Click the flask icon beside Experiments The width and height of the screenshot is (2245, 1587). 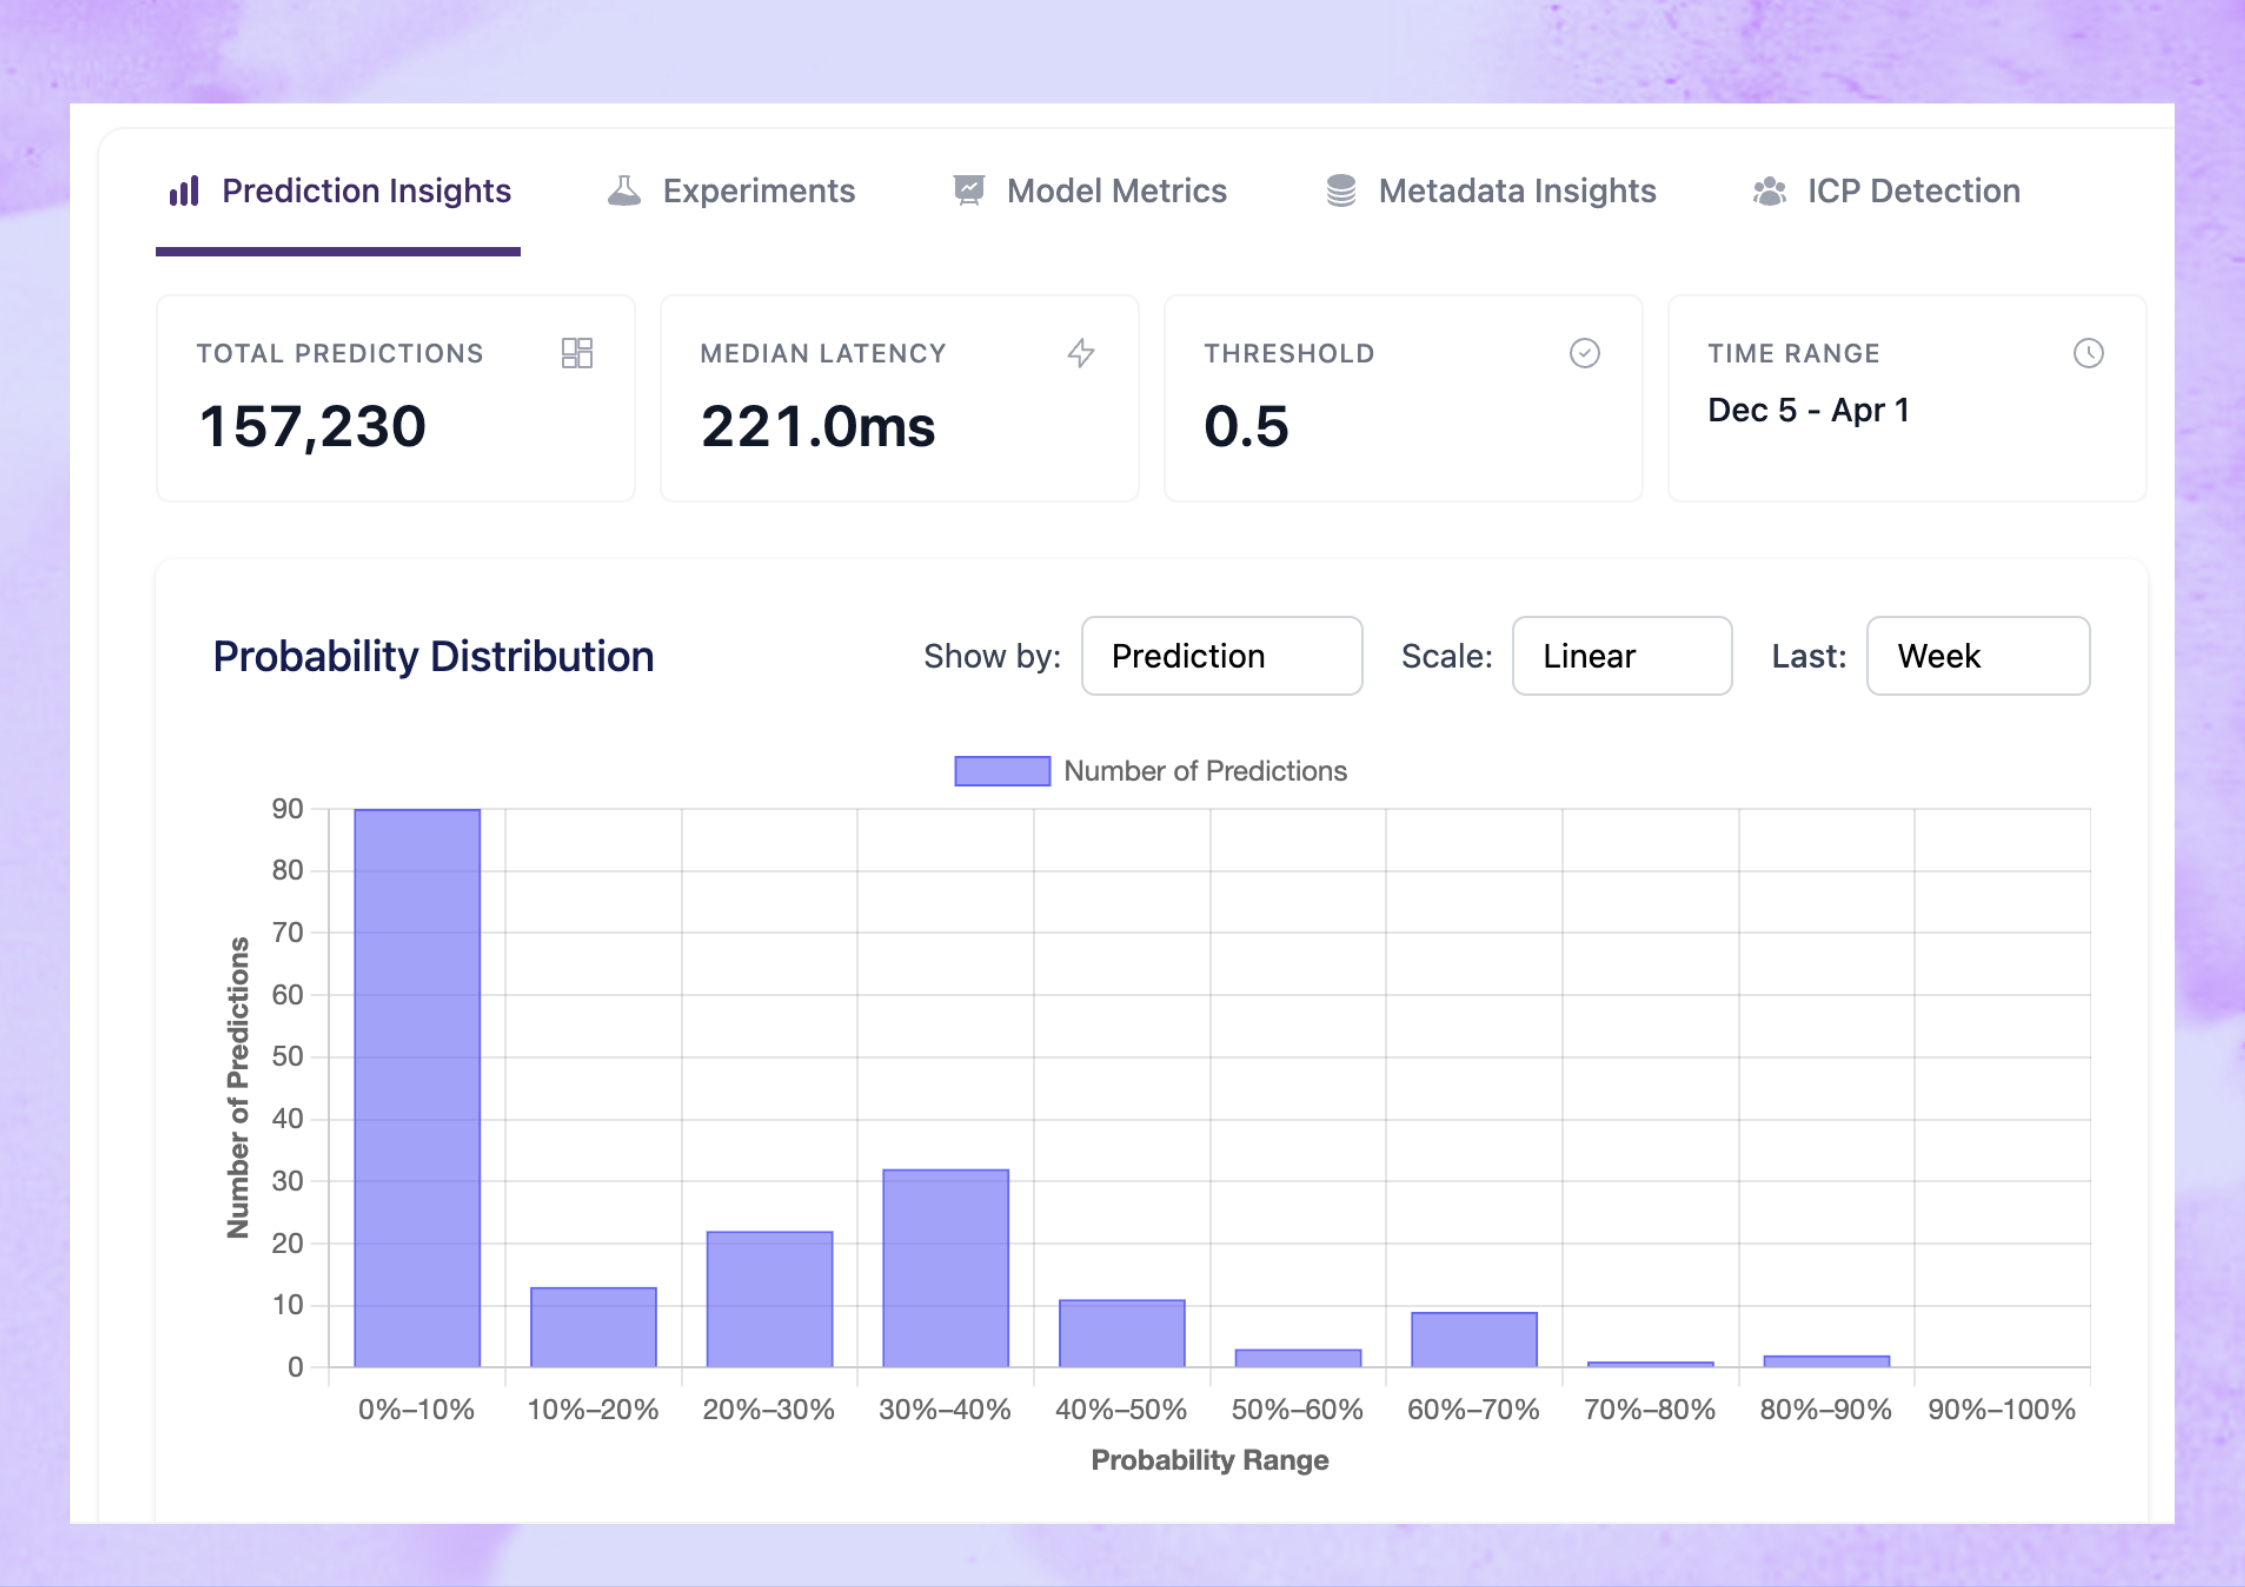point(624,191)
